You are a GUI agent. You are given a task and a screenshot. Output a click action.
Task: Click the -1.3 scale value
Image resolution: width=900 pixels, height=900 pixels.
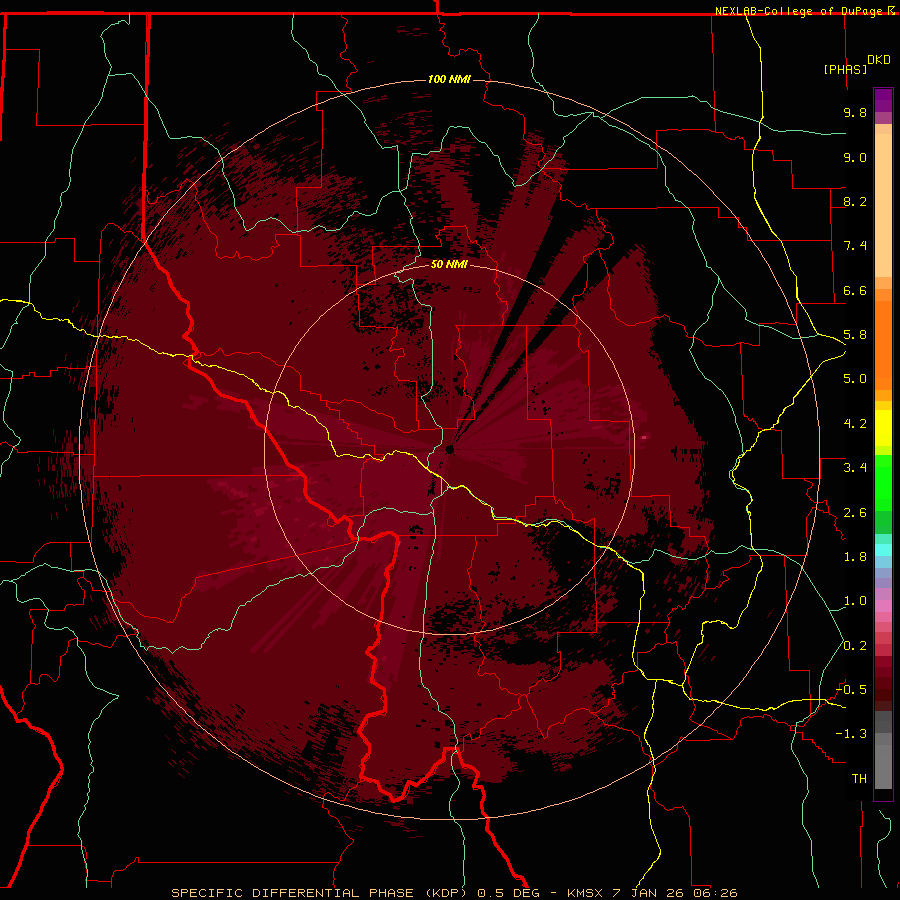pyautogui.click(x=851, y=734)
